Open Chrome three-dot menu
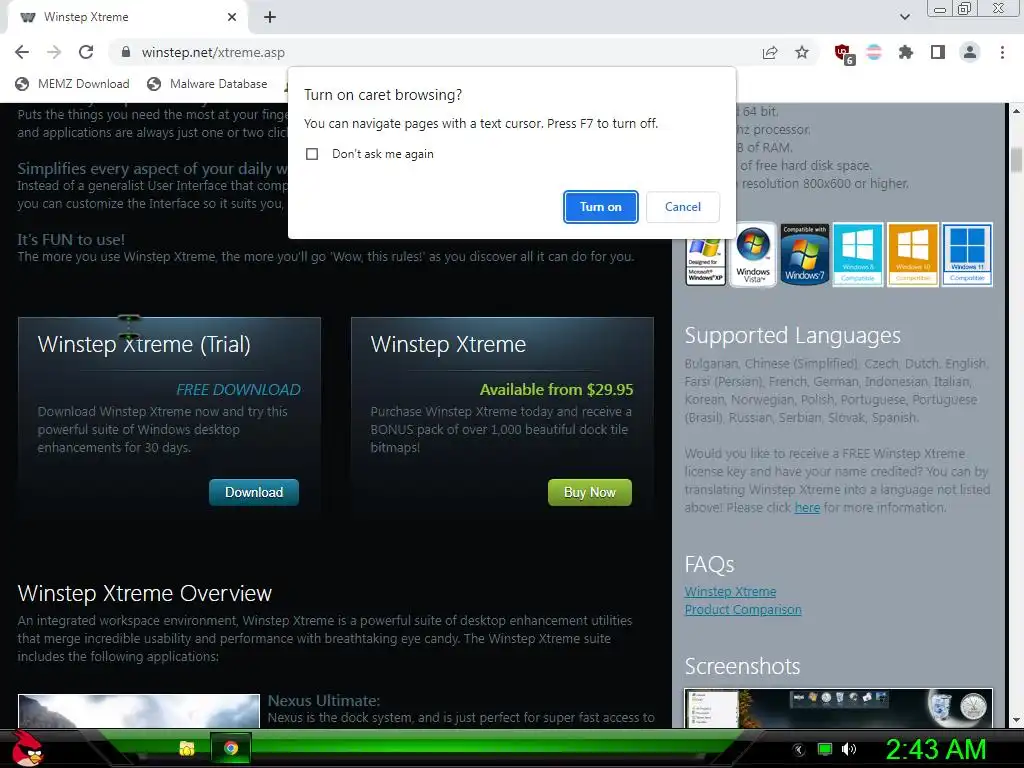 click(1002, 52)
